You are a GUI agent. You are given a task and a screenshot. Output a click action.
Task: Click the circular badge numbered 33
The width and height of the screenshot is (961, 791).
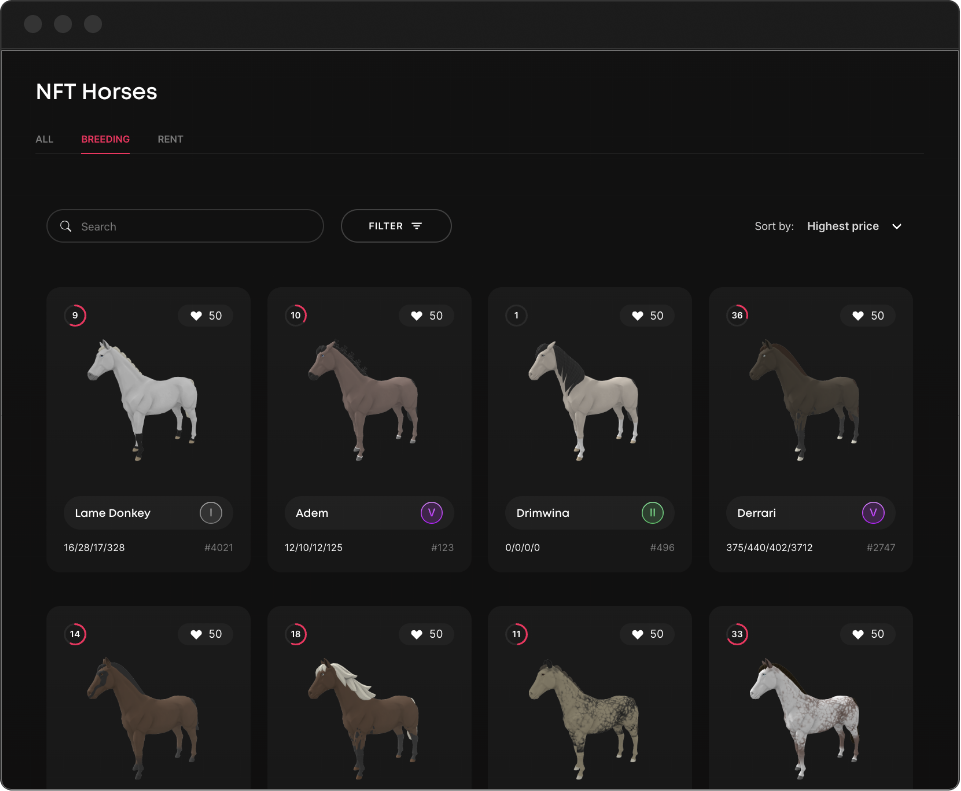click(737, 634)
